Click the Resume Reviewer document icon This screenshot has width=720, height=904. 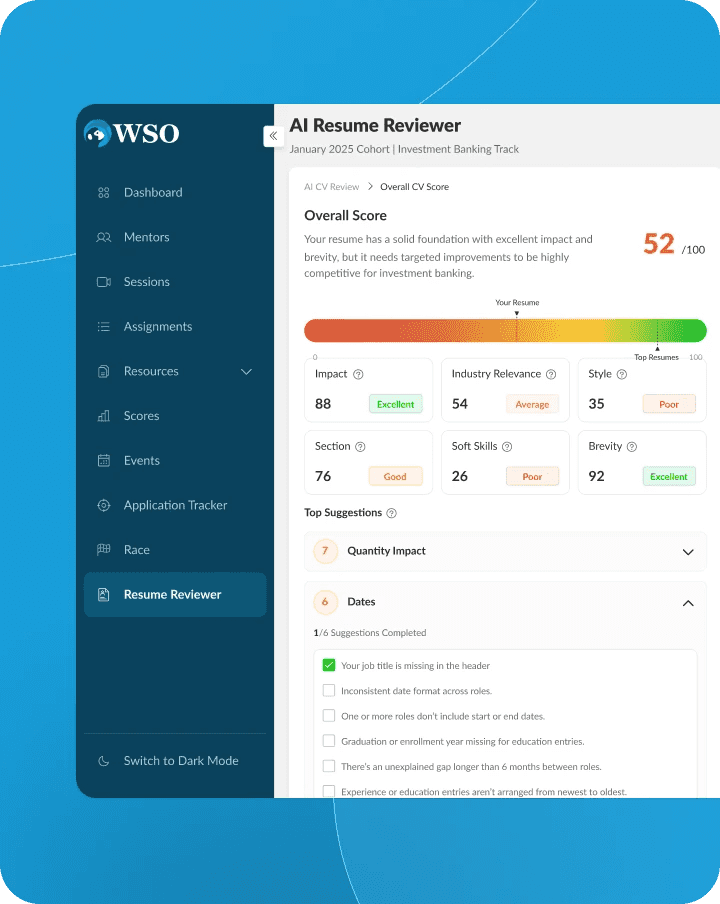104,594
